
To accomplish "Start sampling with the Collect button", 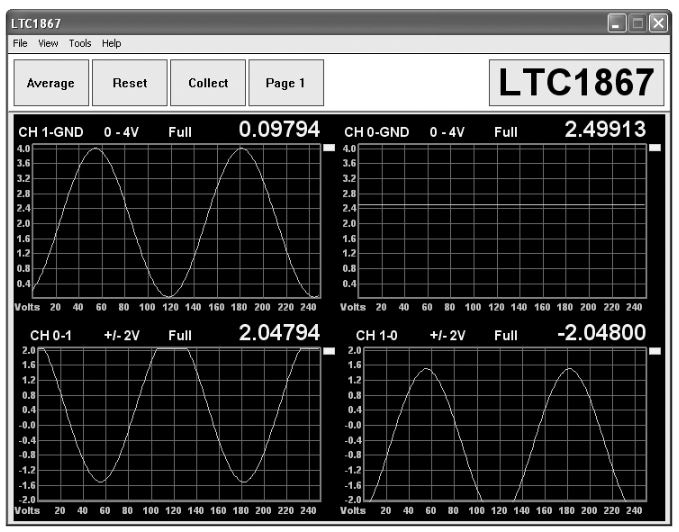I will [208, 83].
